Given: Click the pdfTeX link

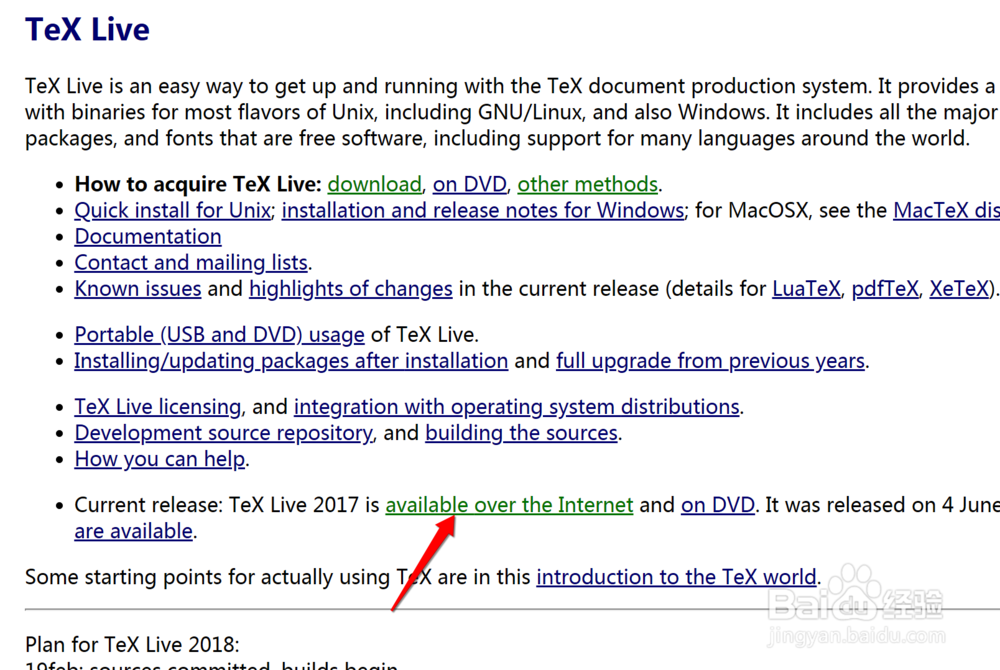Looking at the screenshot, I should 884,288.
